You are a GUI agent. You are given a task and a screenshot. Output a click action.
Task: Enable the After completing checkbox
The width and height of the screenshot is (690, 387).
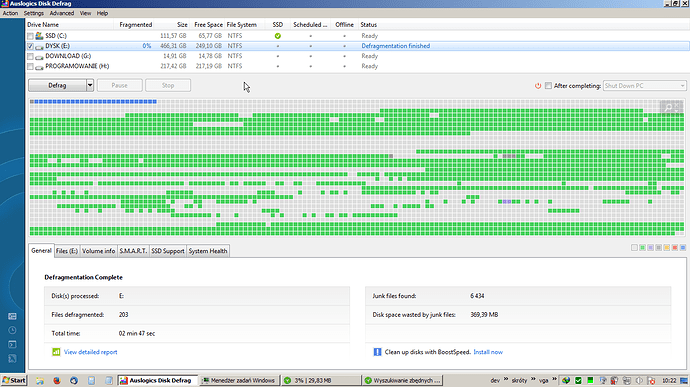tap(548, 86)
